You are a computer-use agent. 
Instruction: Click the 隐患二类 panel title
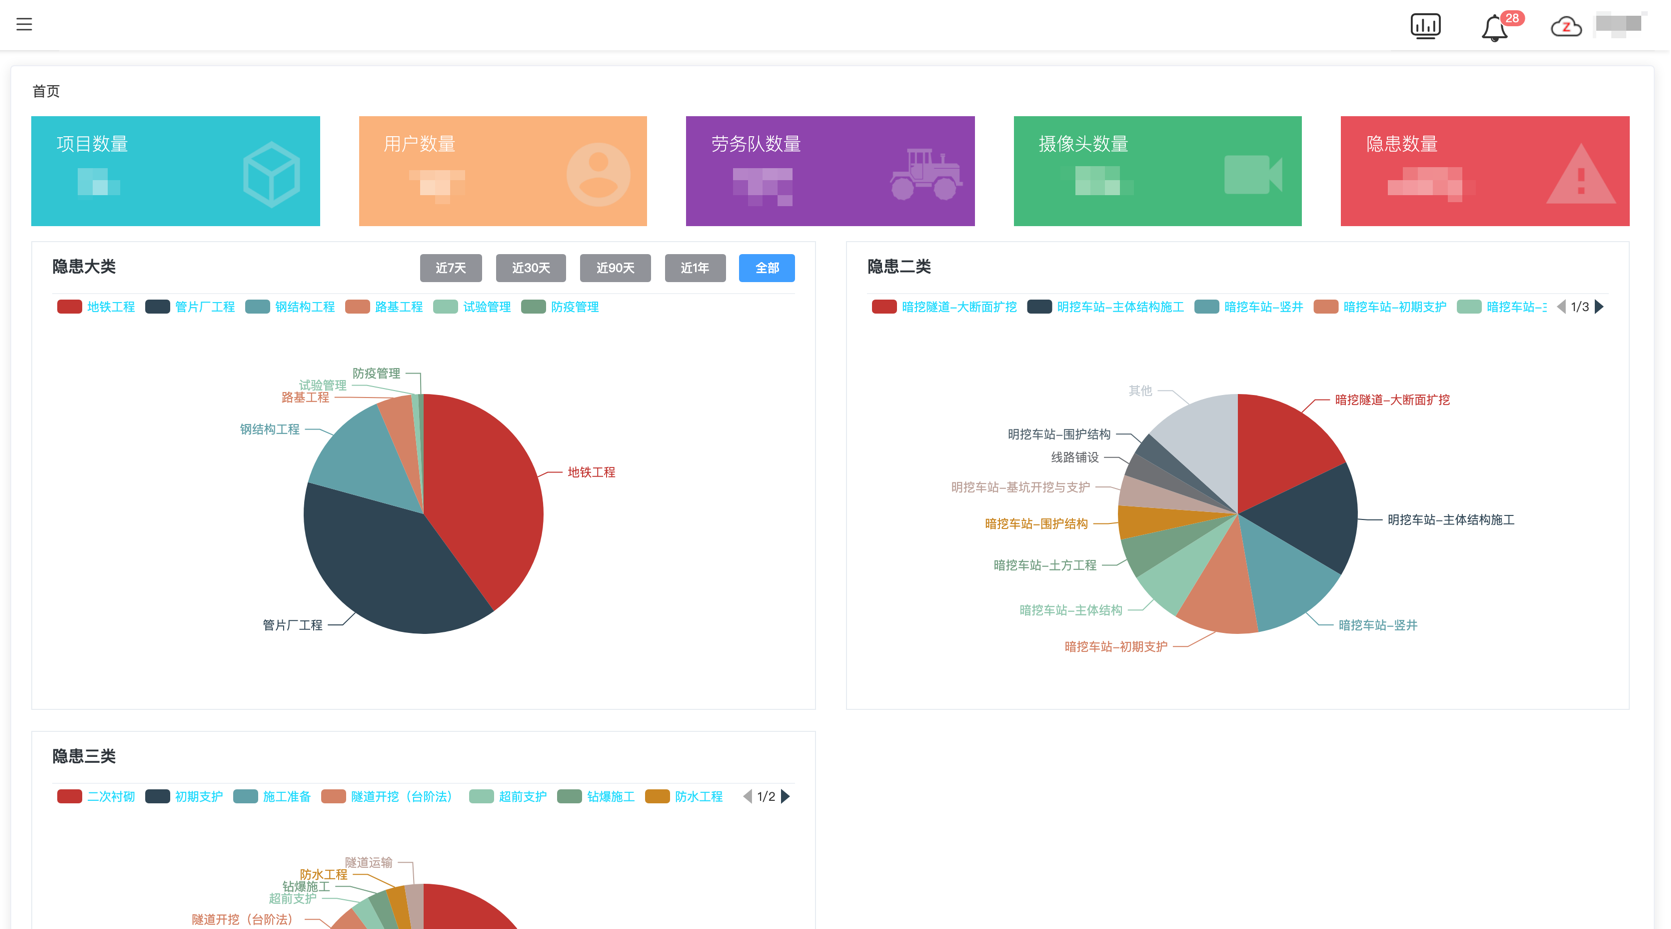(899, 267)
